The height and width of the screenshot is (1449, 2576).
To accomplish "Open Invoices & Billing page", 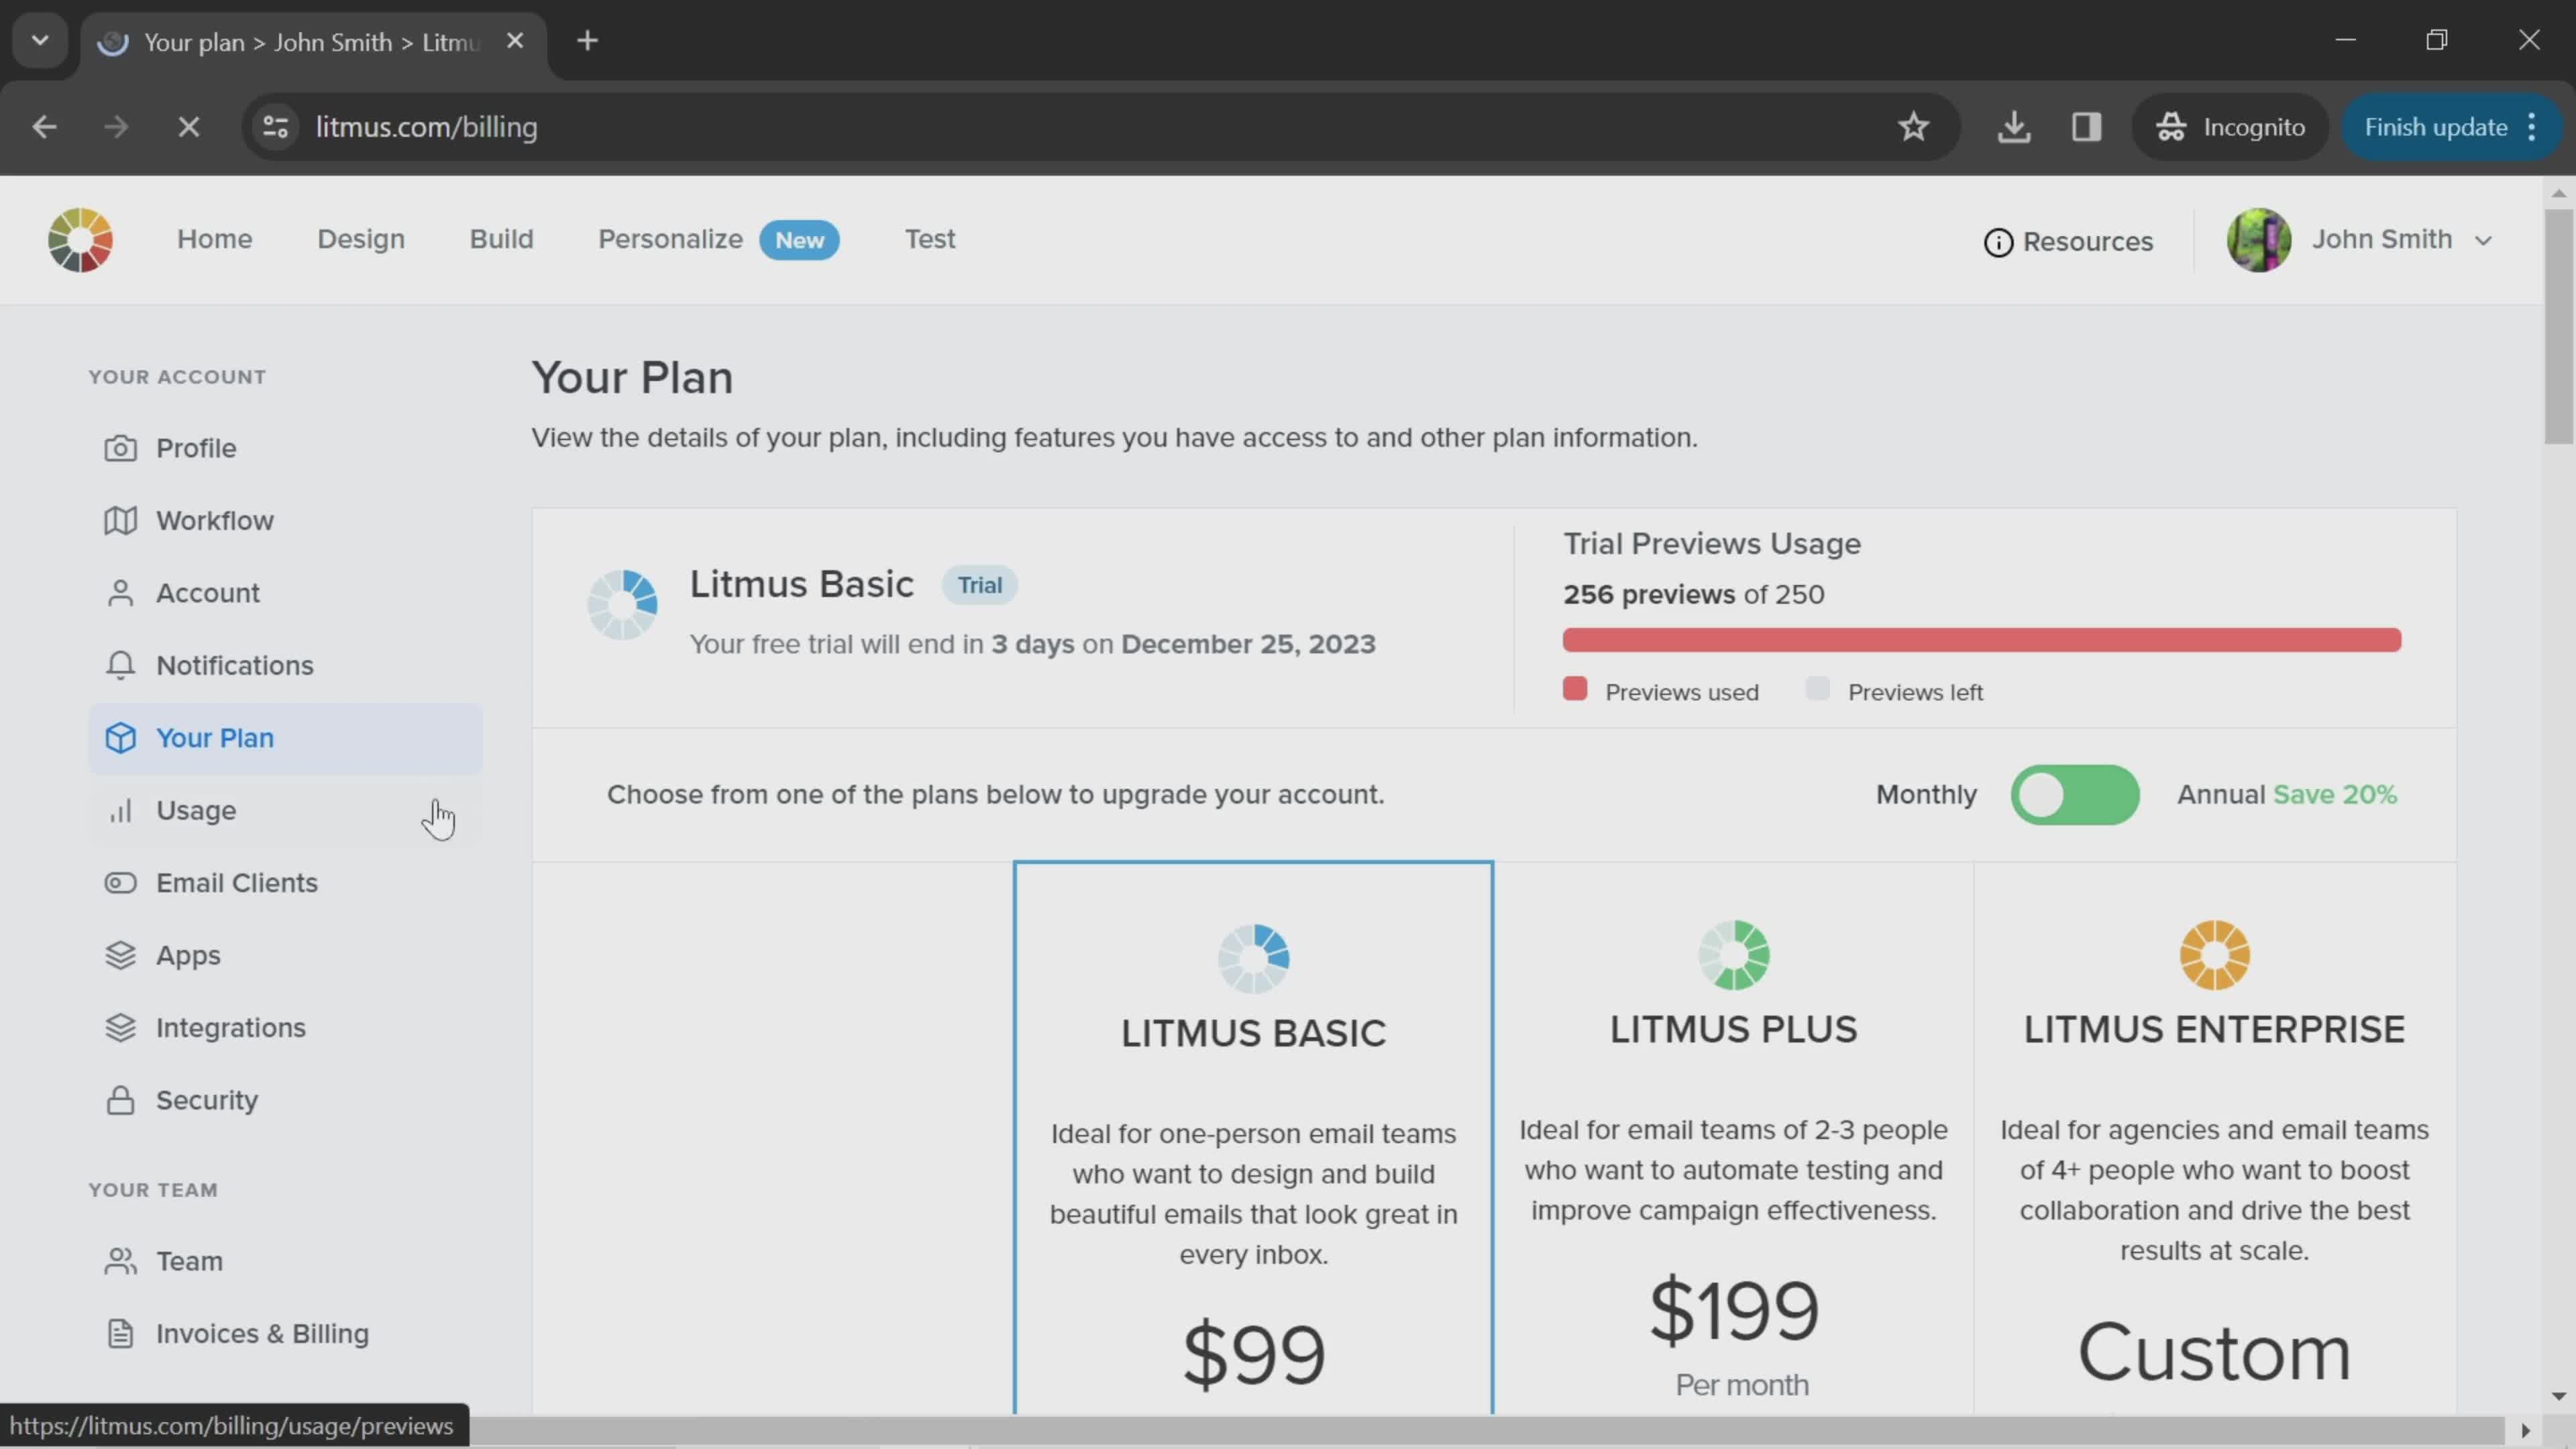I will coord(262,1334).
